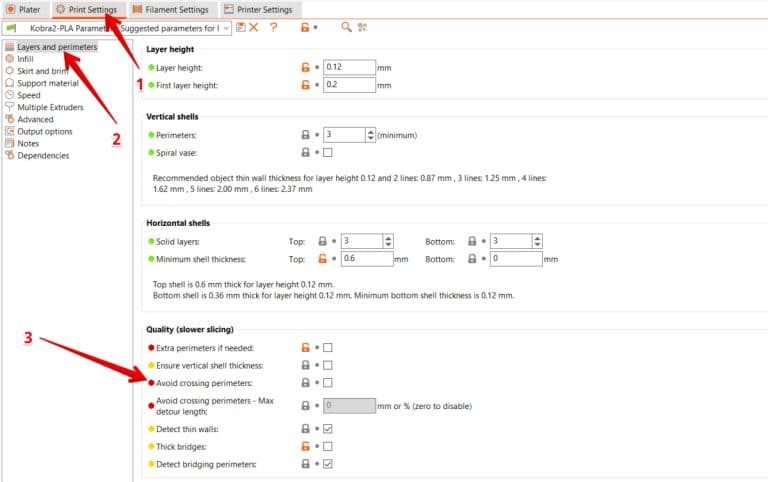Click the lock icon beside Perimeters
Screen dimensions: 768x482
306,134
